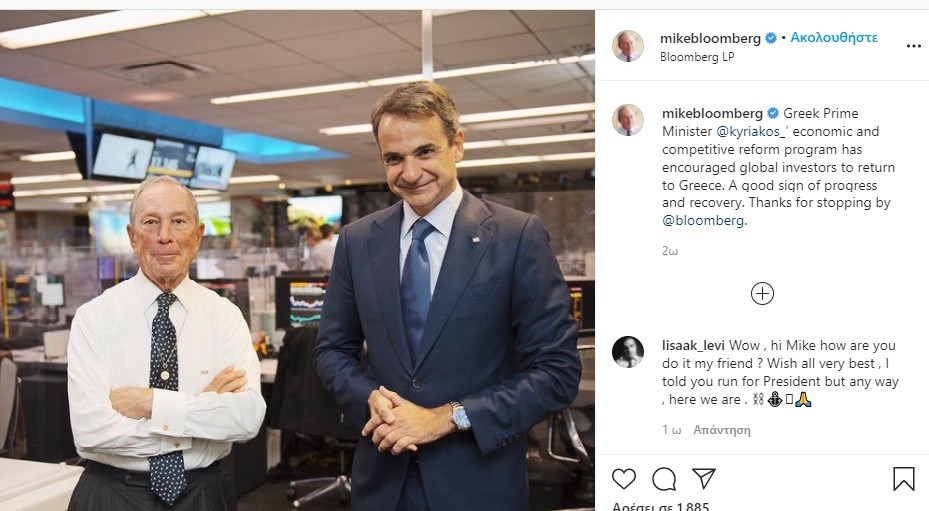Open lisaak_levi username link

coord(693,345)
